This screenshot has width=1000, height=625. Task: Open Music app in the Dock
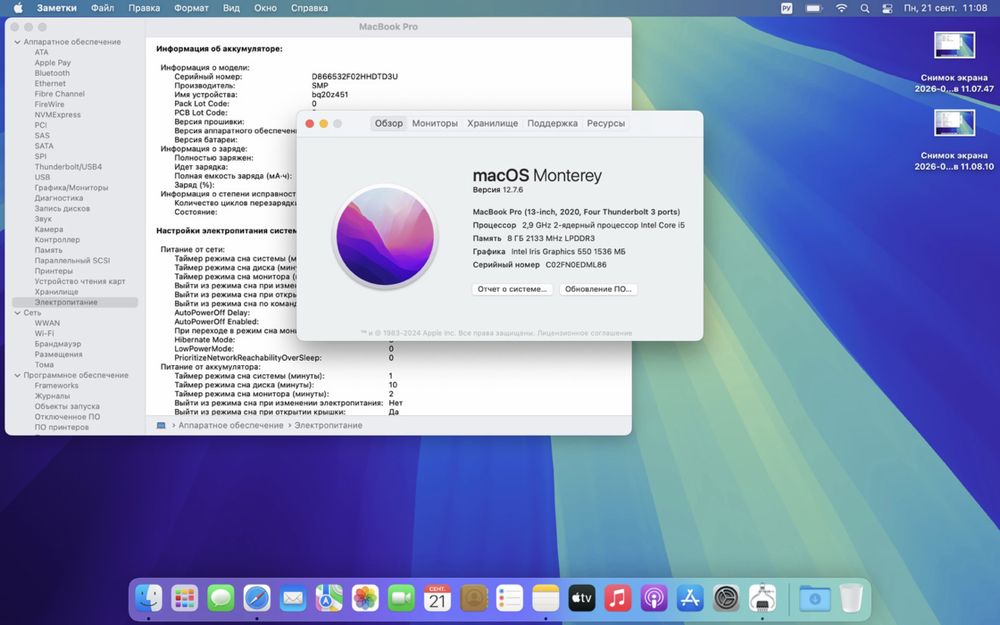pyautogui.click(x=617, y=598)
